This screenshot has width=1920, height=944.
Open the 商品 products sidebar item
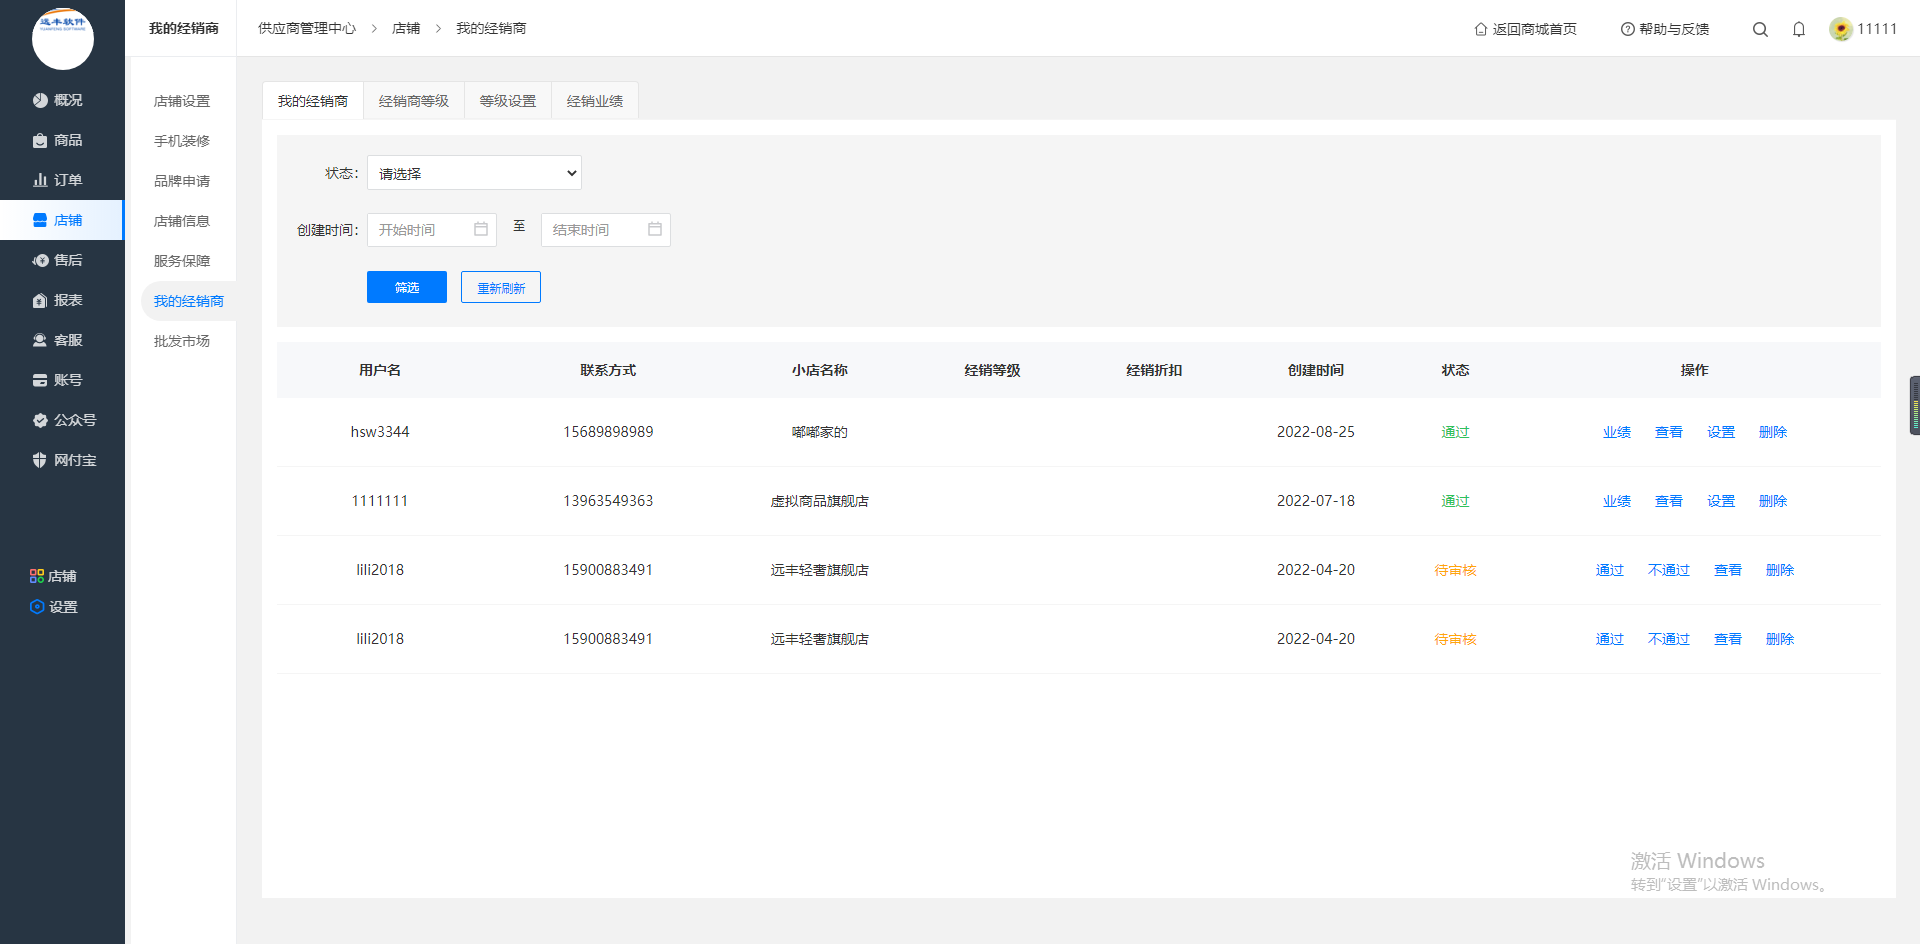(x=58, y=140)
